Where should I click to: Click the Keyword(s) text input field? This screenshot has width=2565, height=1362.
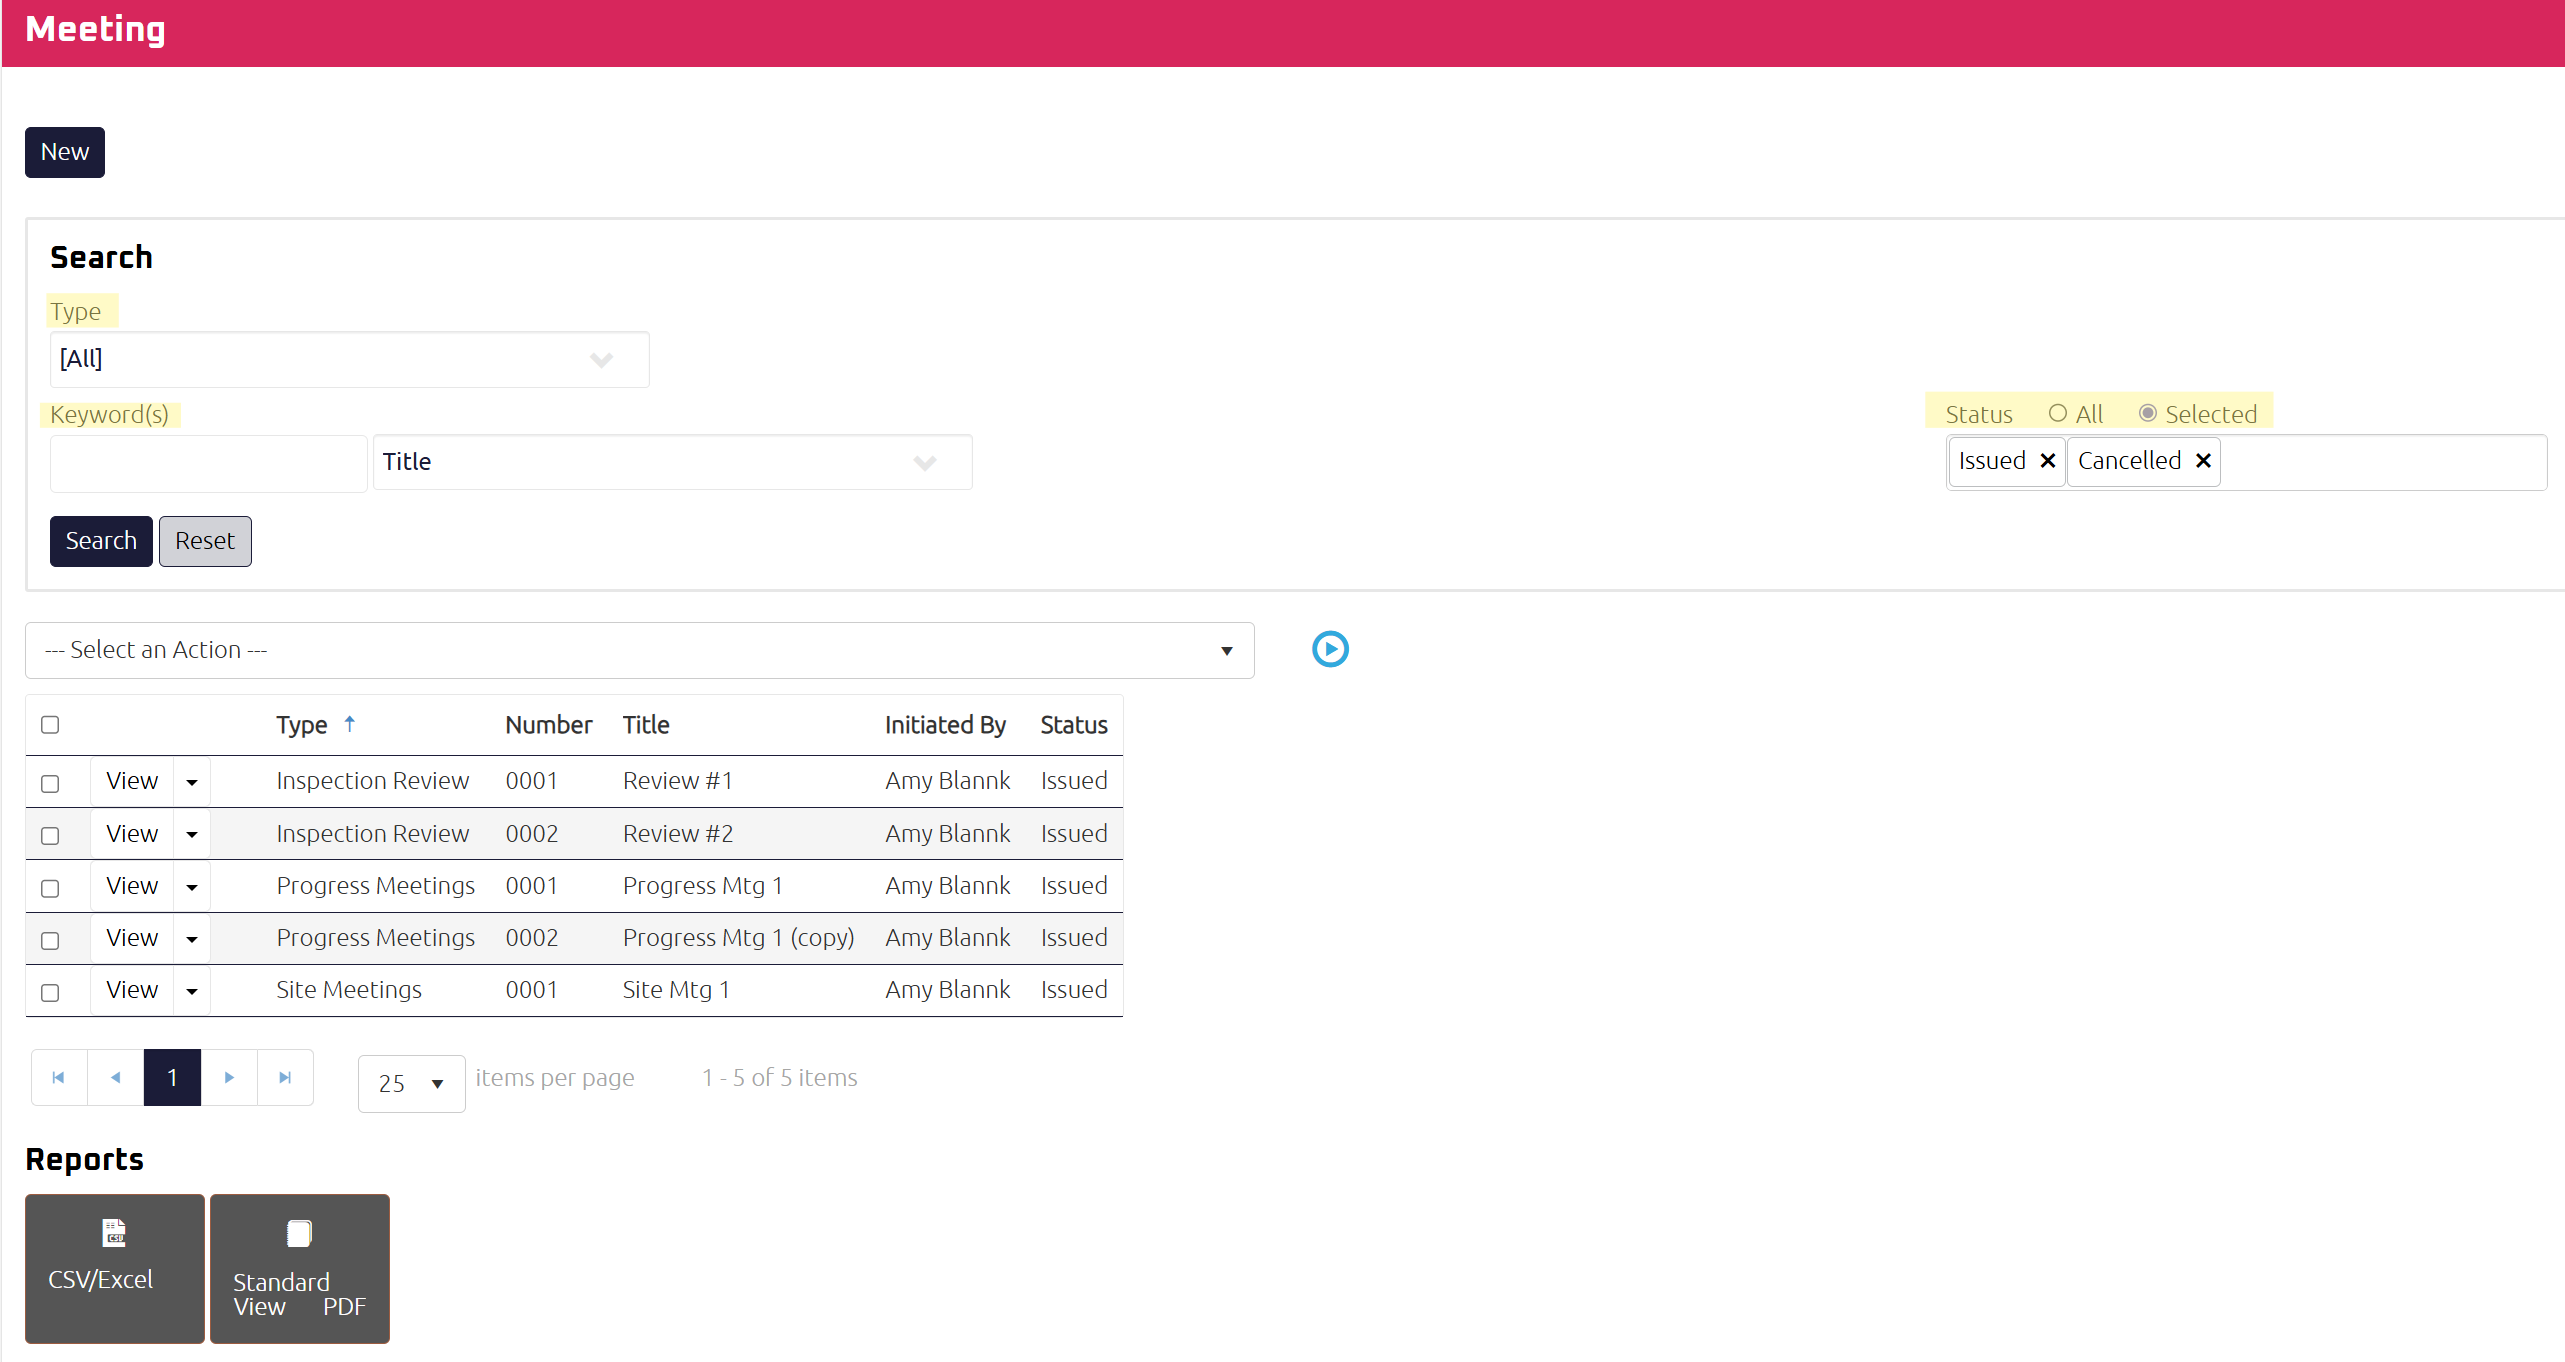point(208,463)
